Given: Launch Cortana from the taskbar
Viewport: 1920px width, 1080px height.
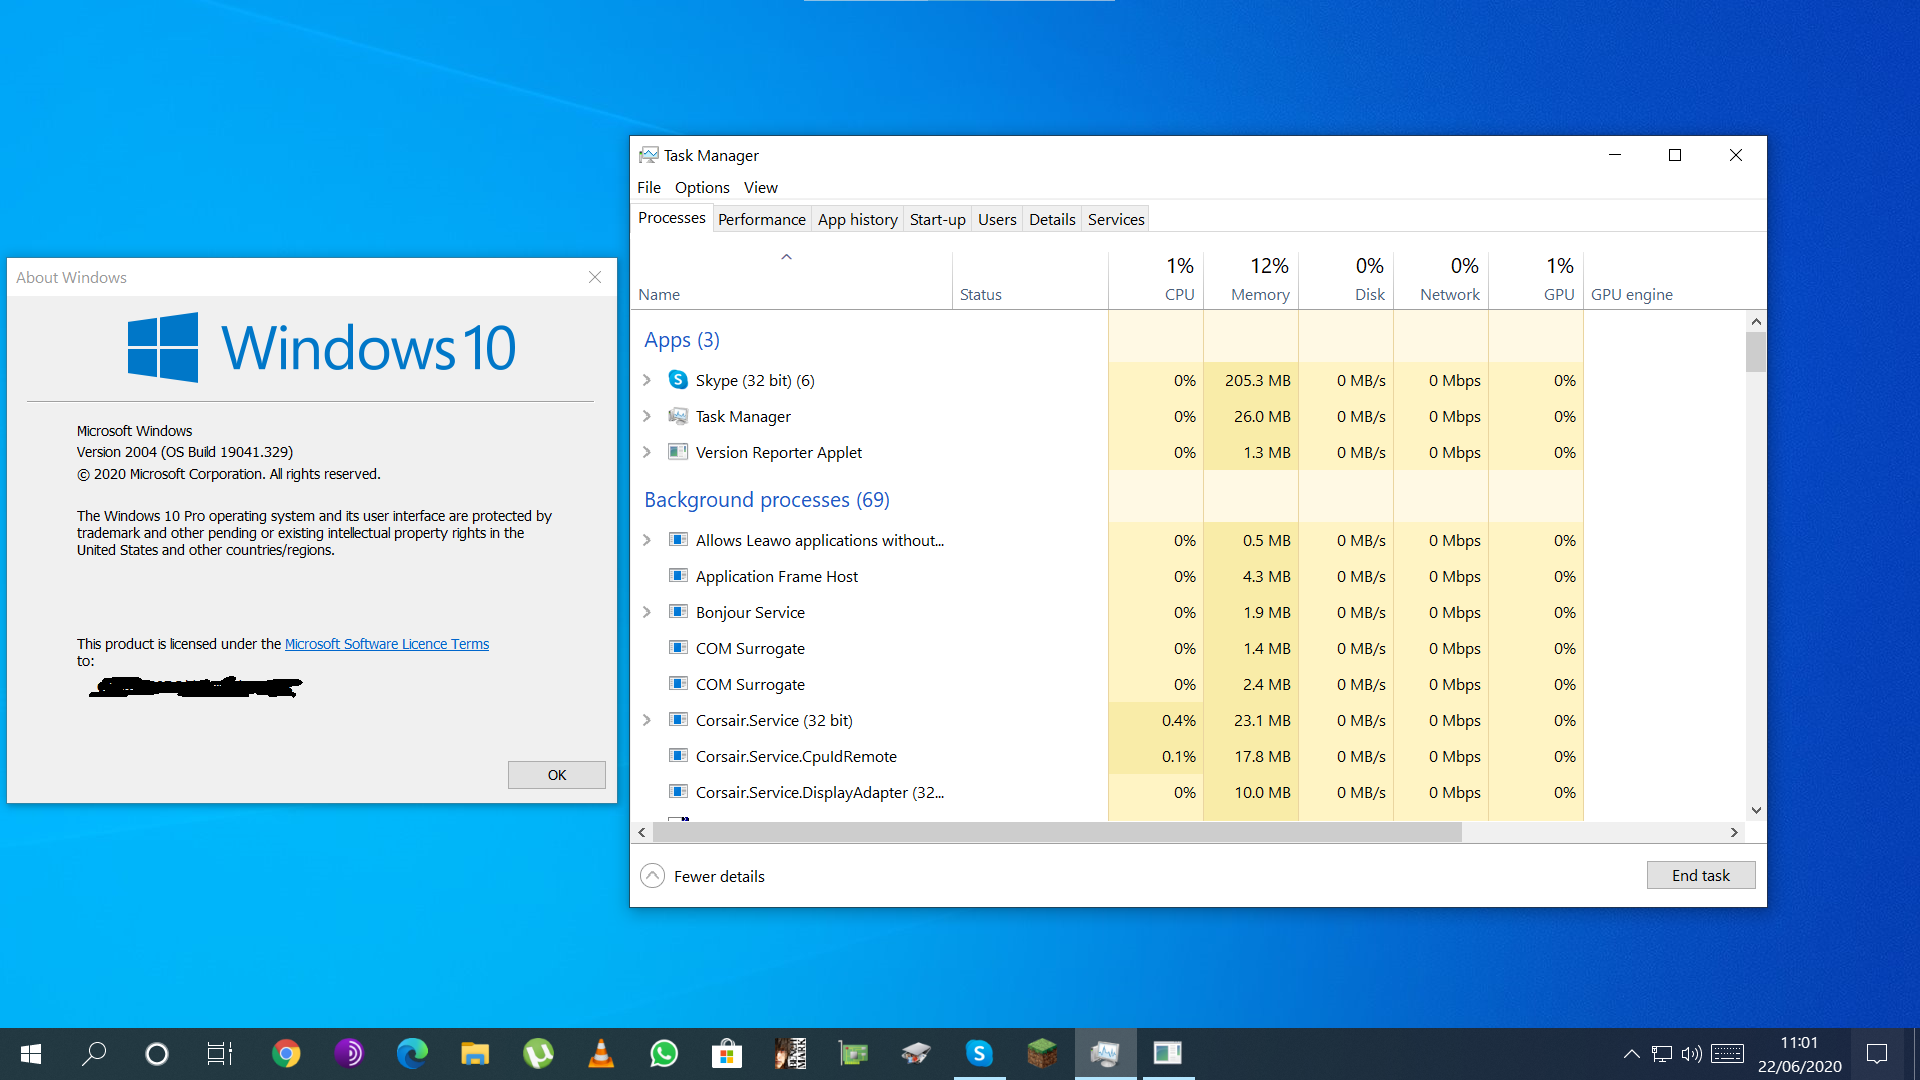Looking at the screenshot, I should [x=157, y=1054].
